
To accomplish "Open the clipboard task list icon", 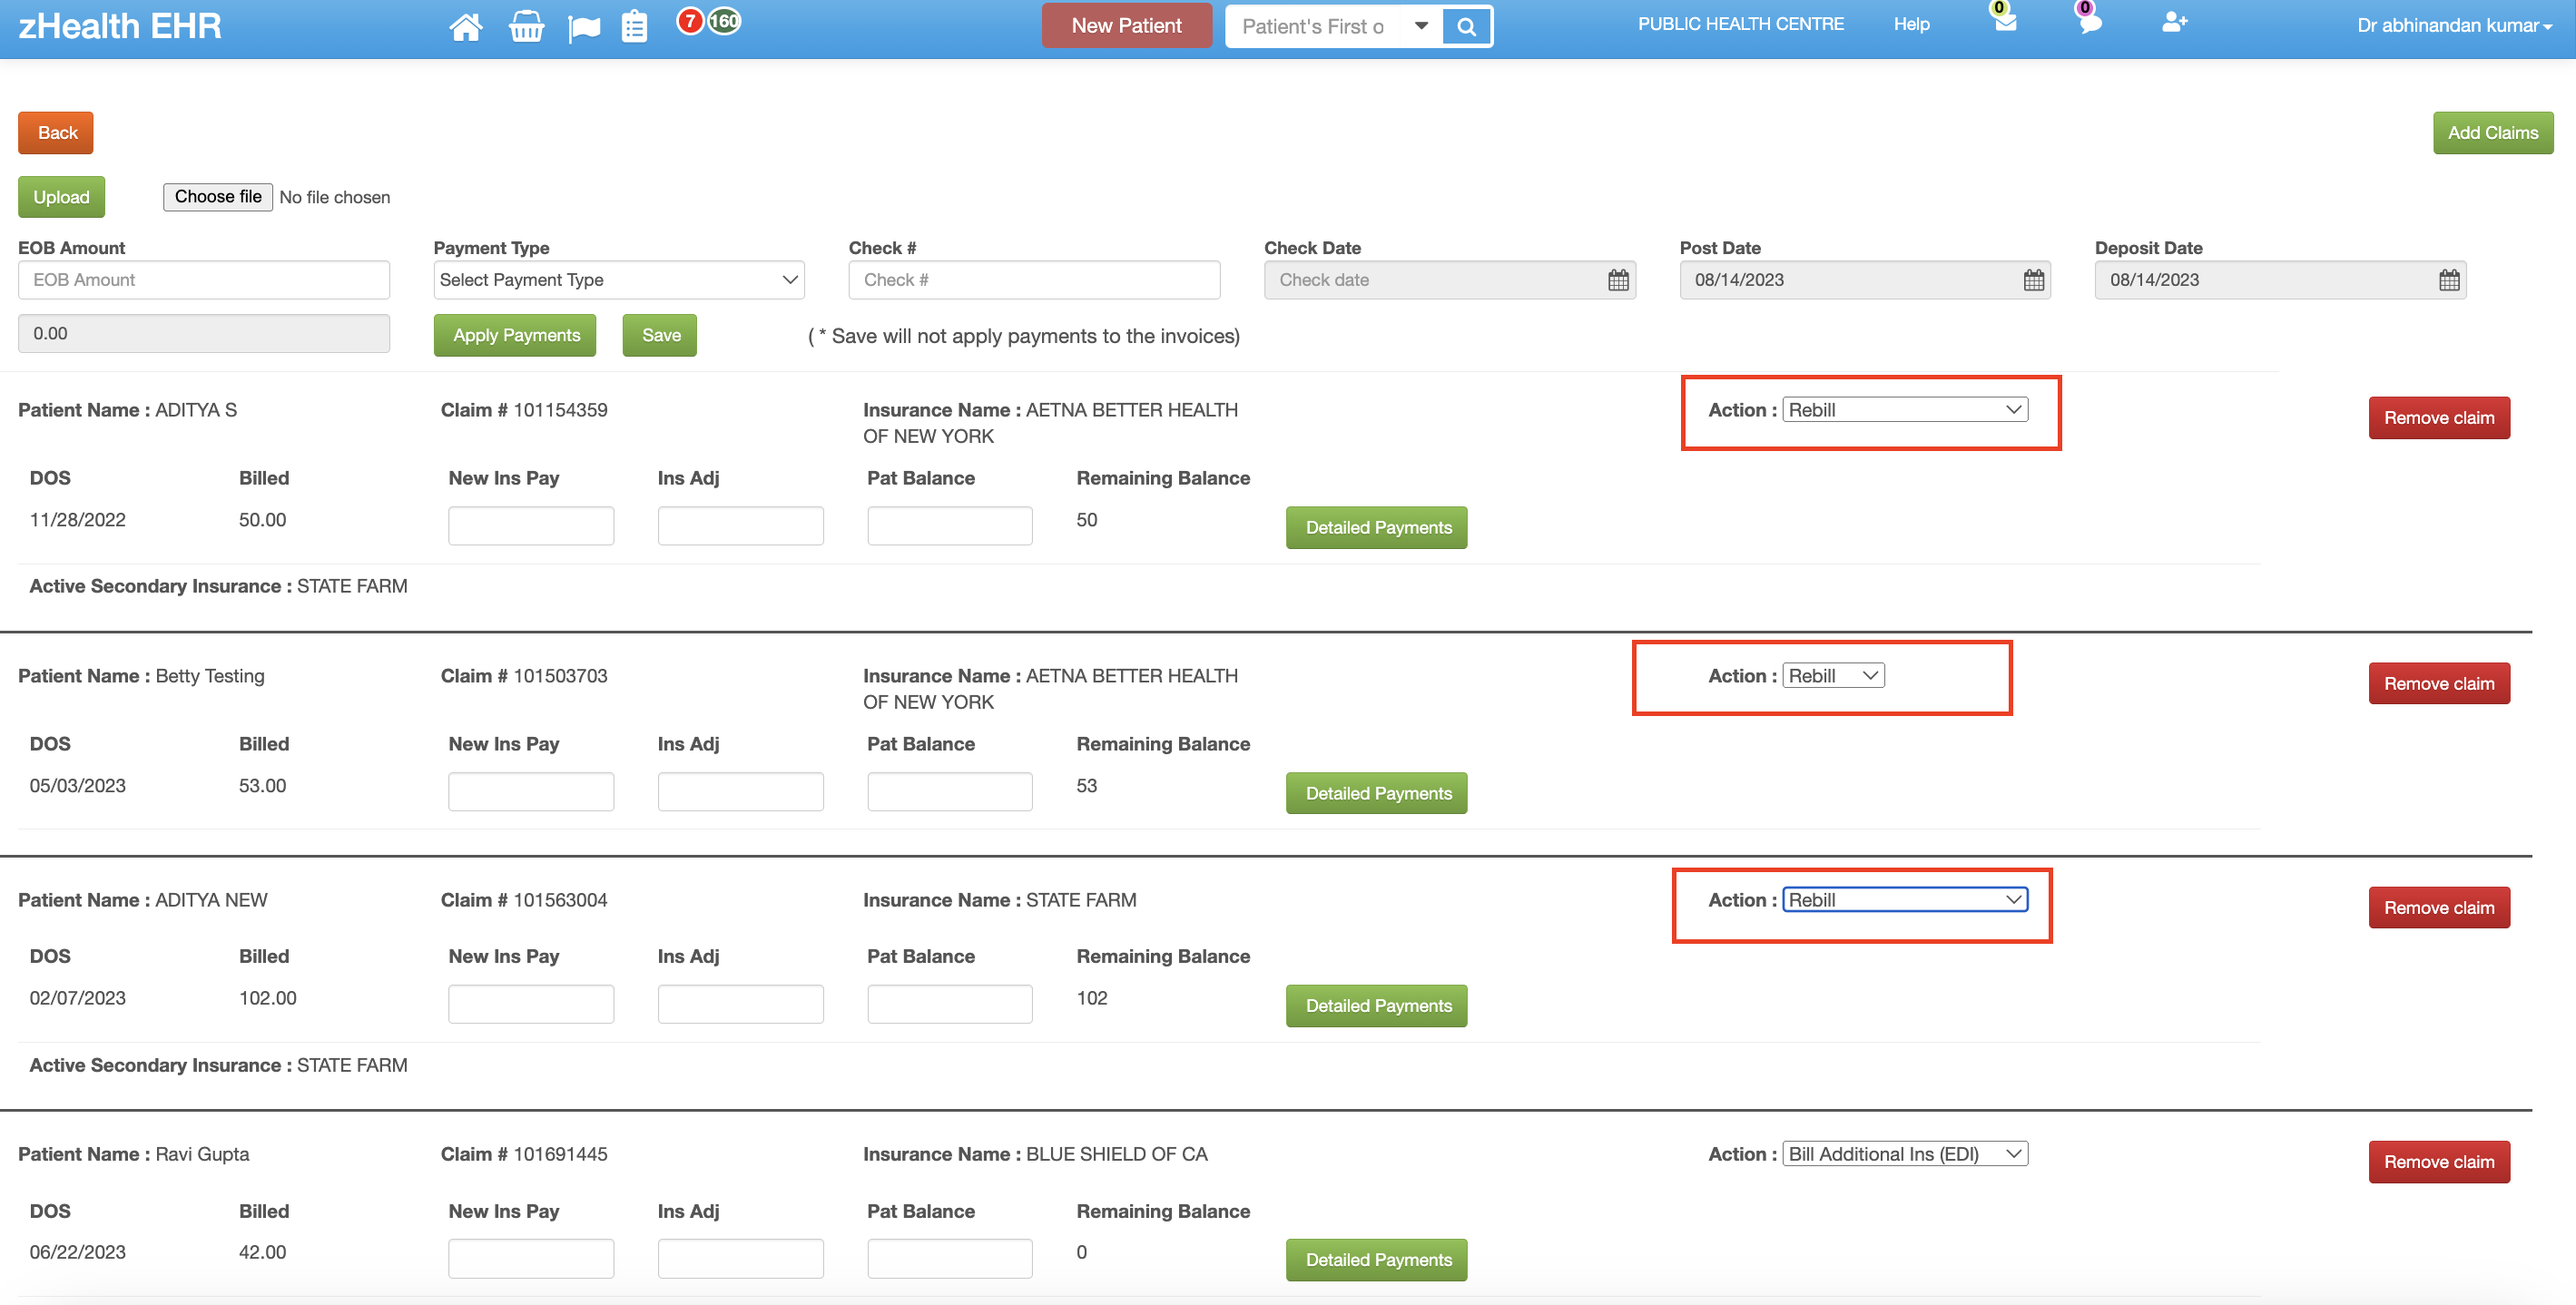I will pos(634,26).
